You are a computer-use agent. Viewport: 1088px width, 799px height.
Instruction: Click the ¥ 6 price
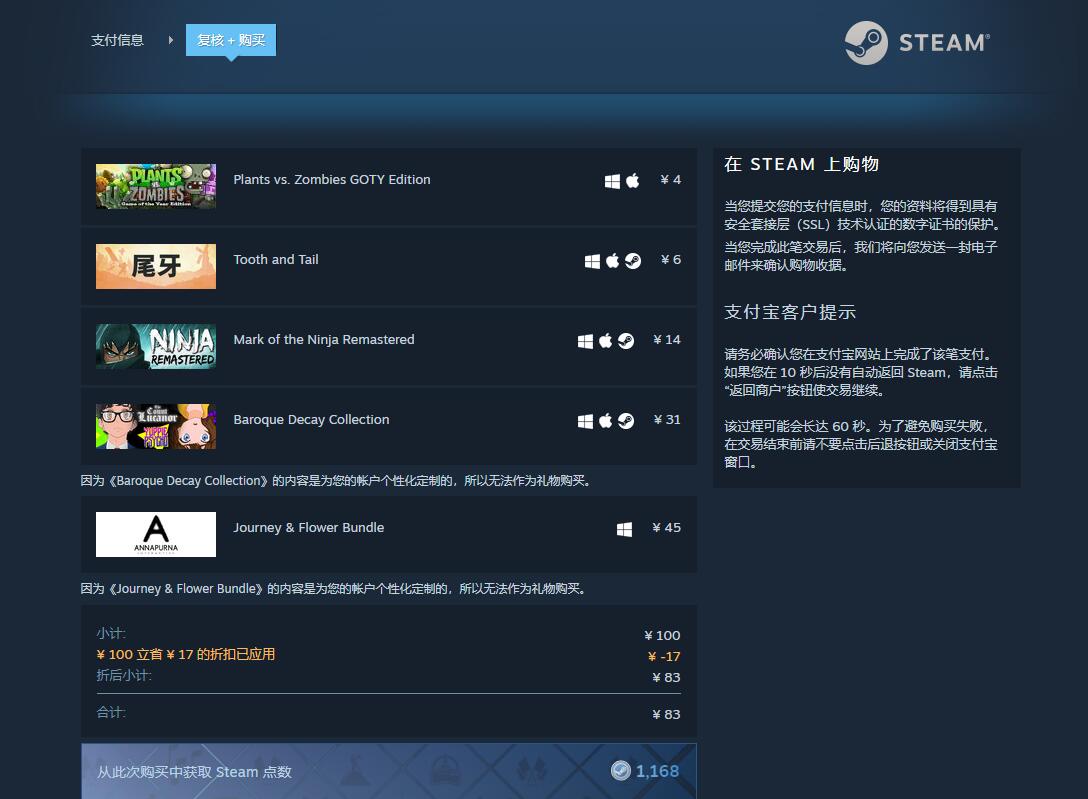(x=670, y=259)
